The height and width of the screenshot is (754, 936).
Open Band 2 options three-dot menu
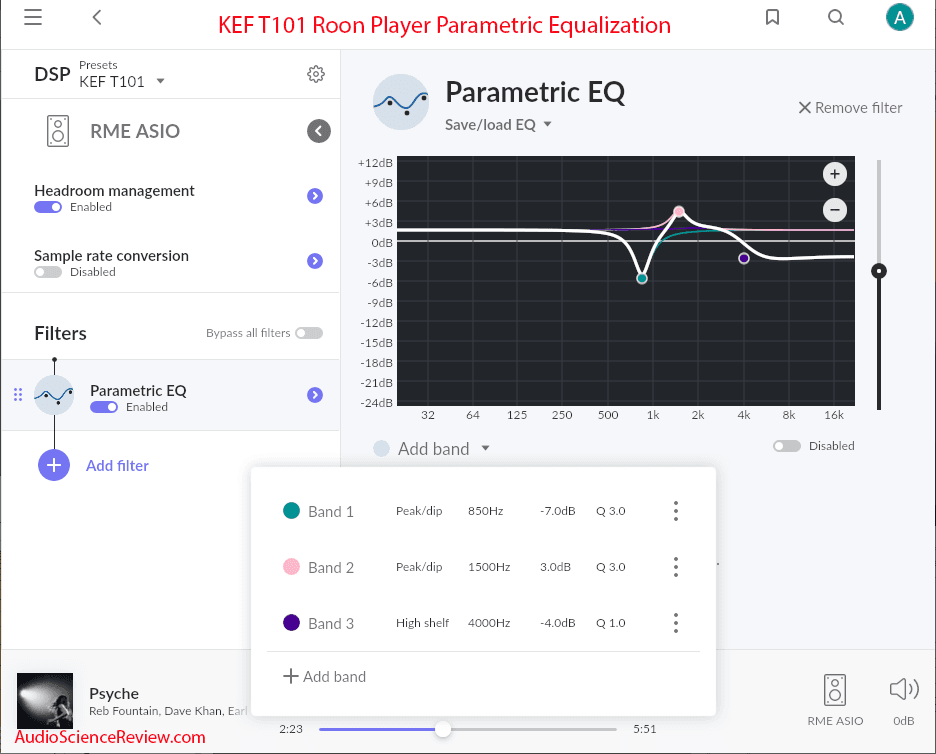pos(676,567)
